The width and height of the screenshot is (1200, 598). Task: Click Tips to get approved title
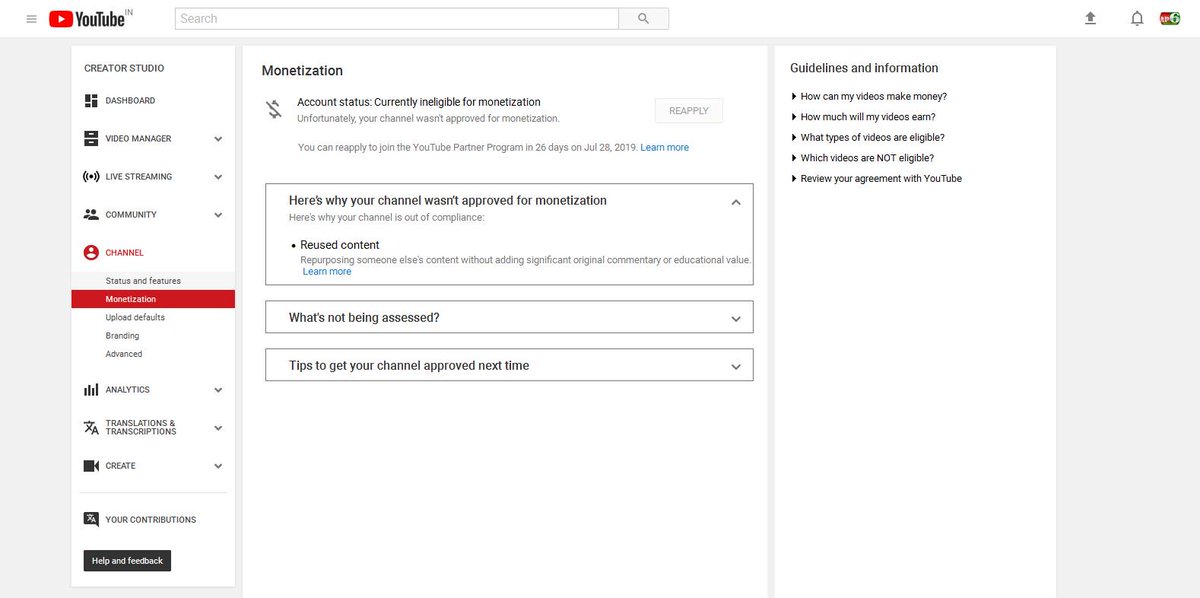click(409, 366)
